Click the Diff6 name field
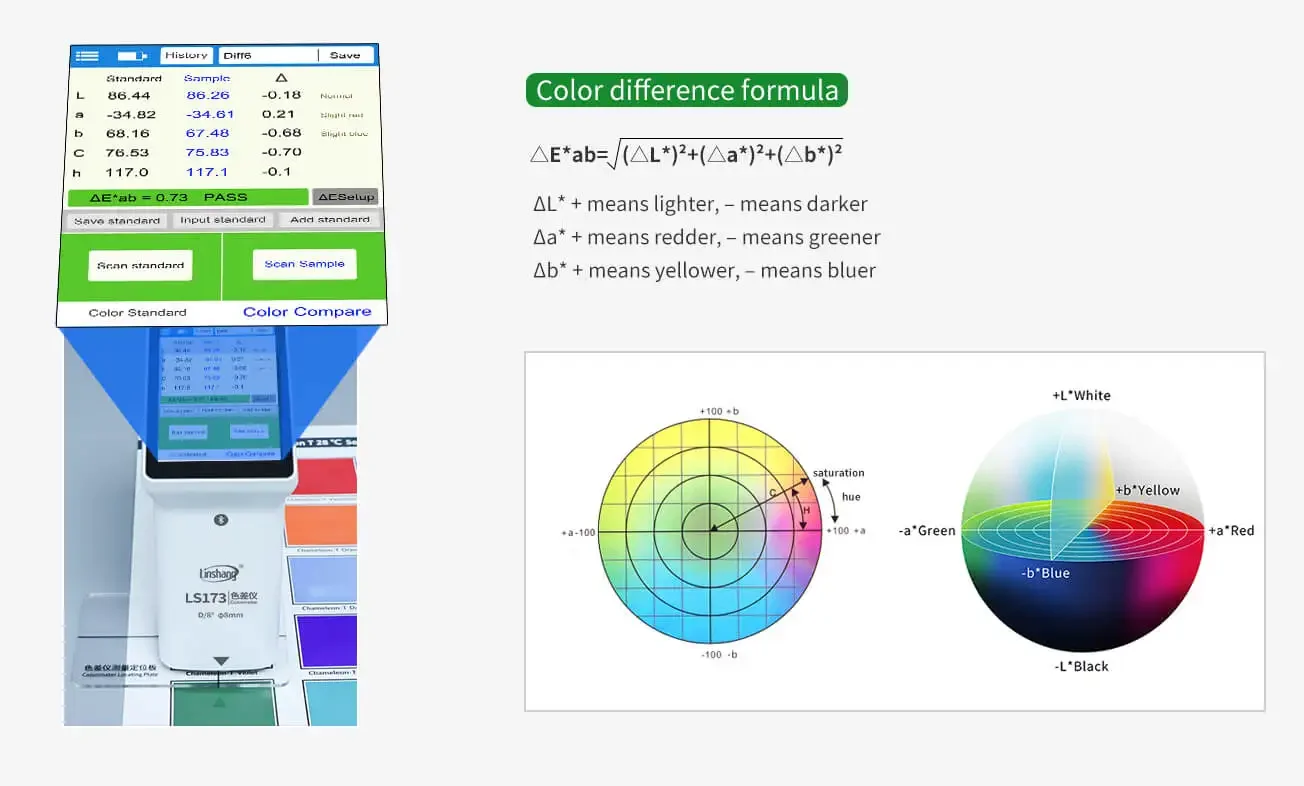Screen dimensions: 1304x786 pos(268,55)
